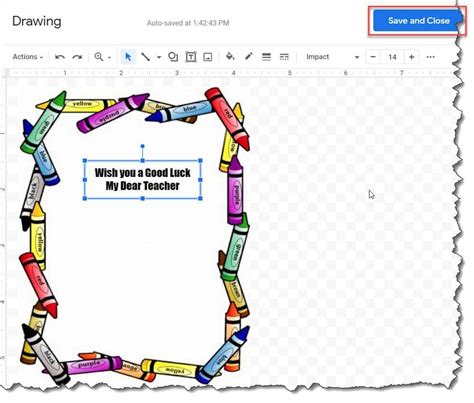Undo the last action
Viewport: 474px width, 403px height.
60,57
